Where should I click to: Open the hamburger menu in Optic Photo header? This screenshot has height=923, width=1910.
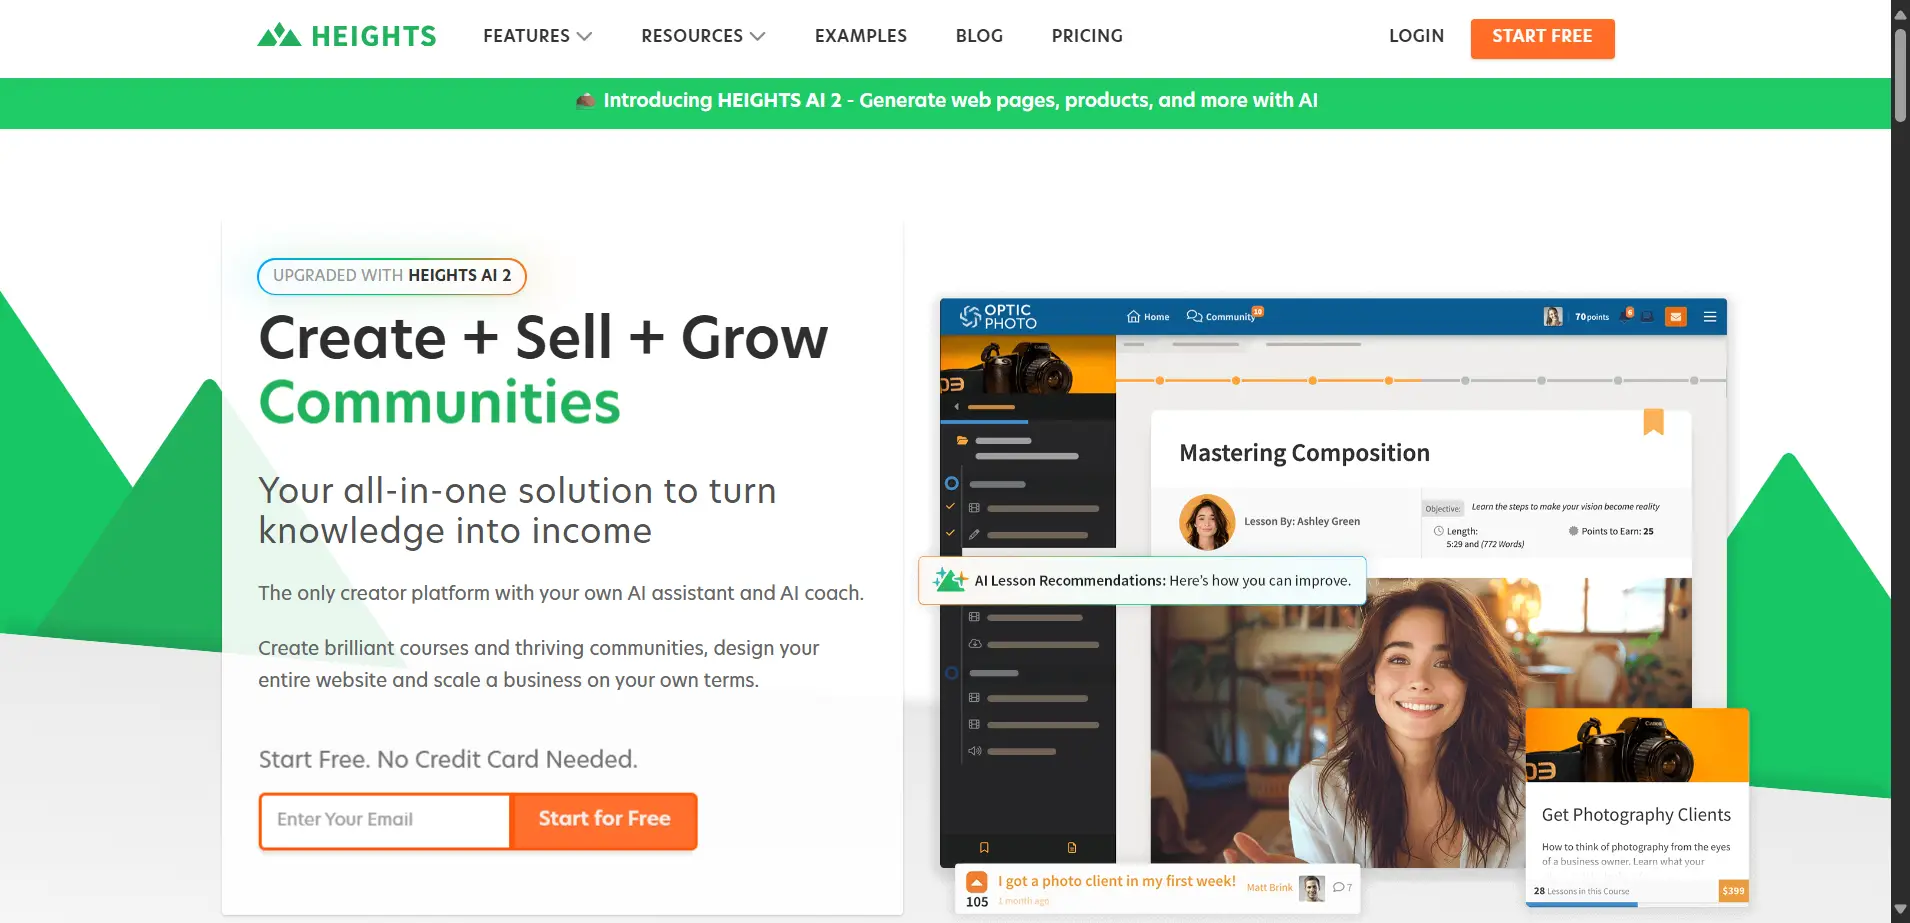pos(1710,317)
